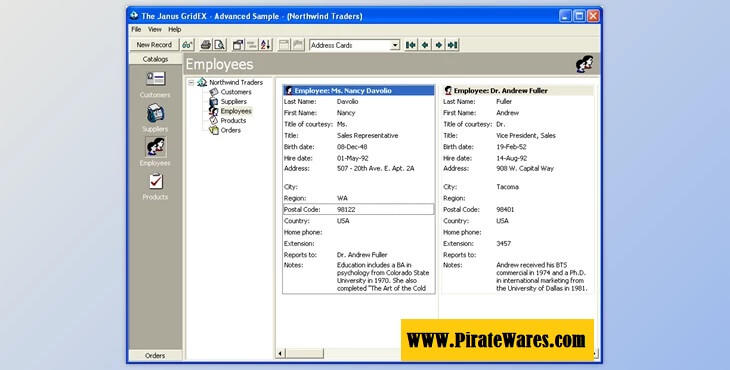
Task: Go to previous record arrow
Action: (x=425, y=45)
